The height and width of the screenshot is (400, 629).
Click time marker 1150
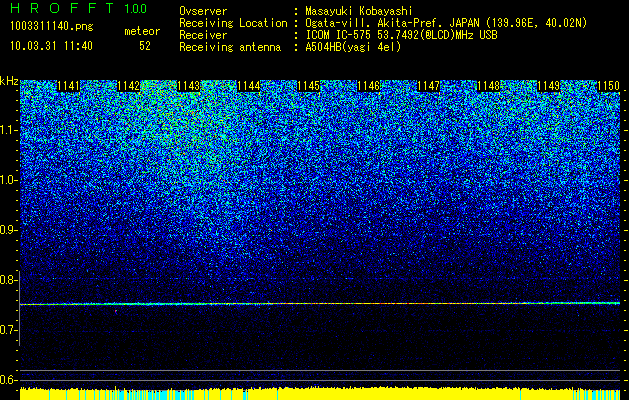pyautogui.click(x=609, y=86)
